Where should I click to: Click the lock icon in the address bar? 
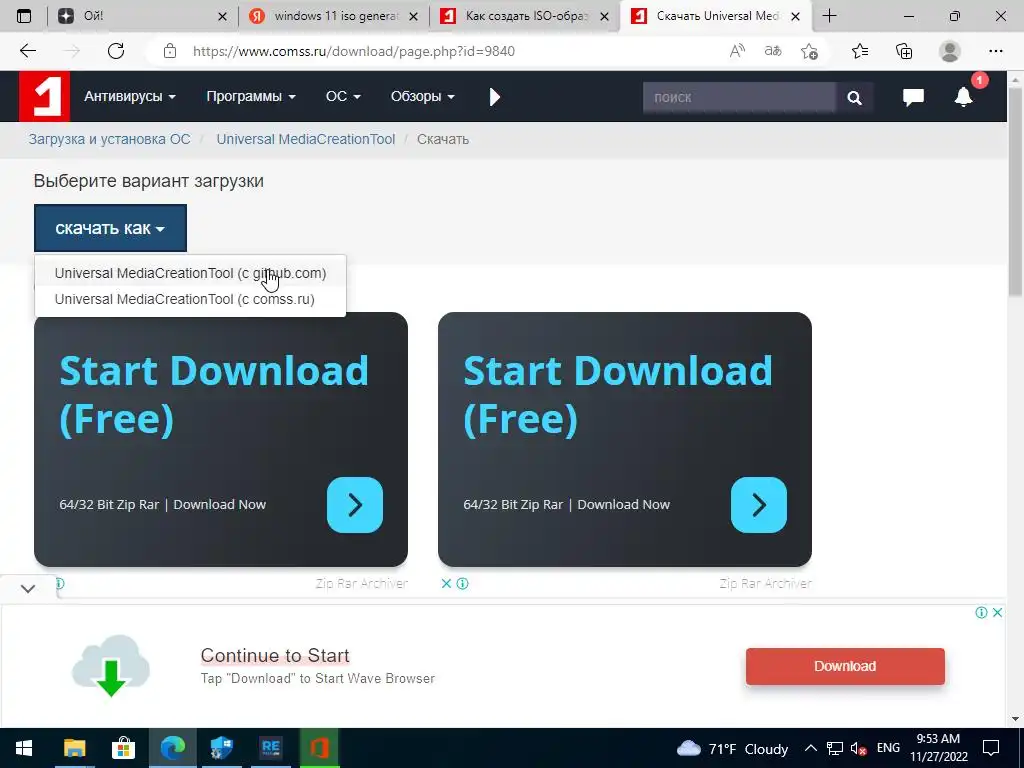click(x=170, y=51)
